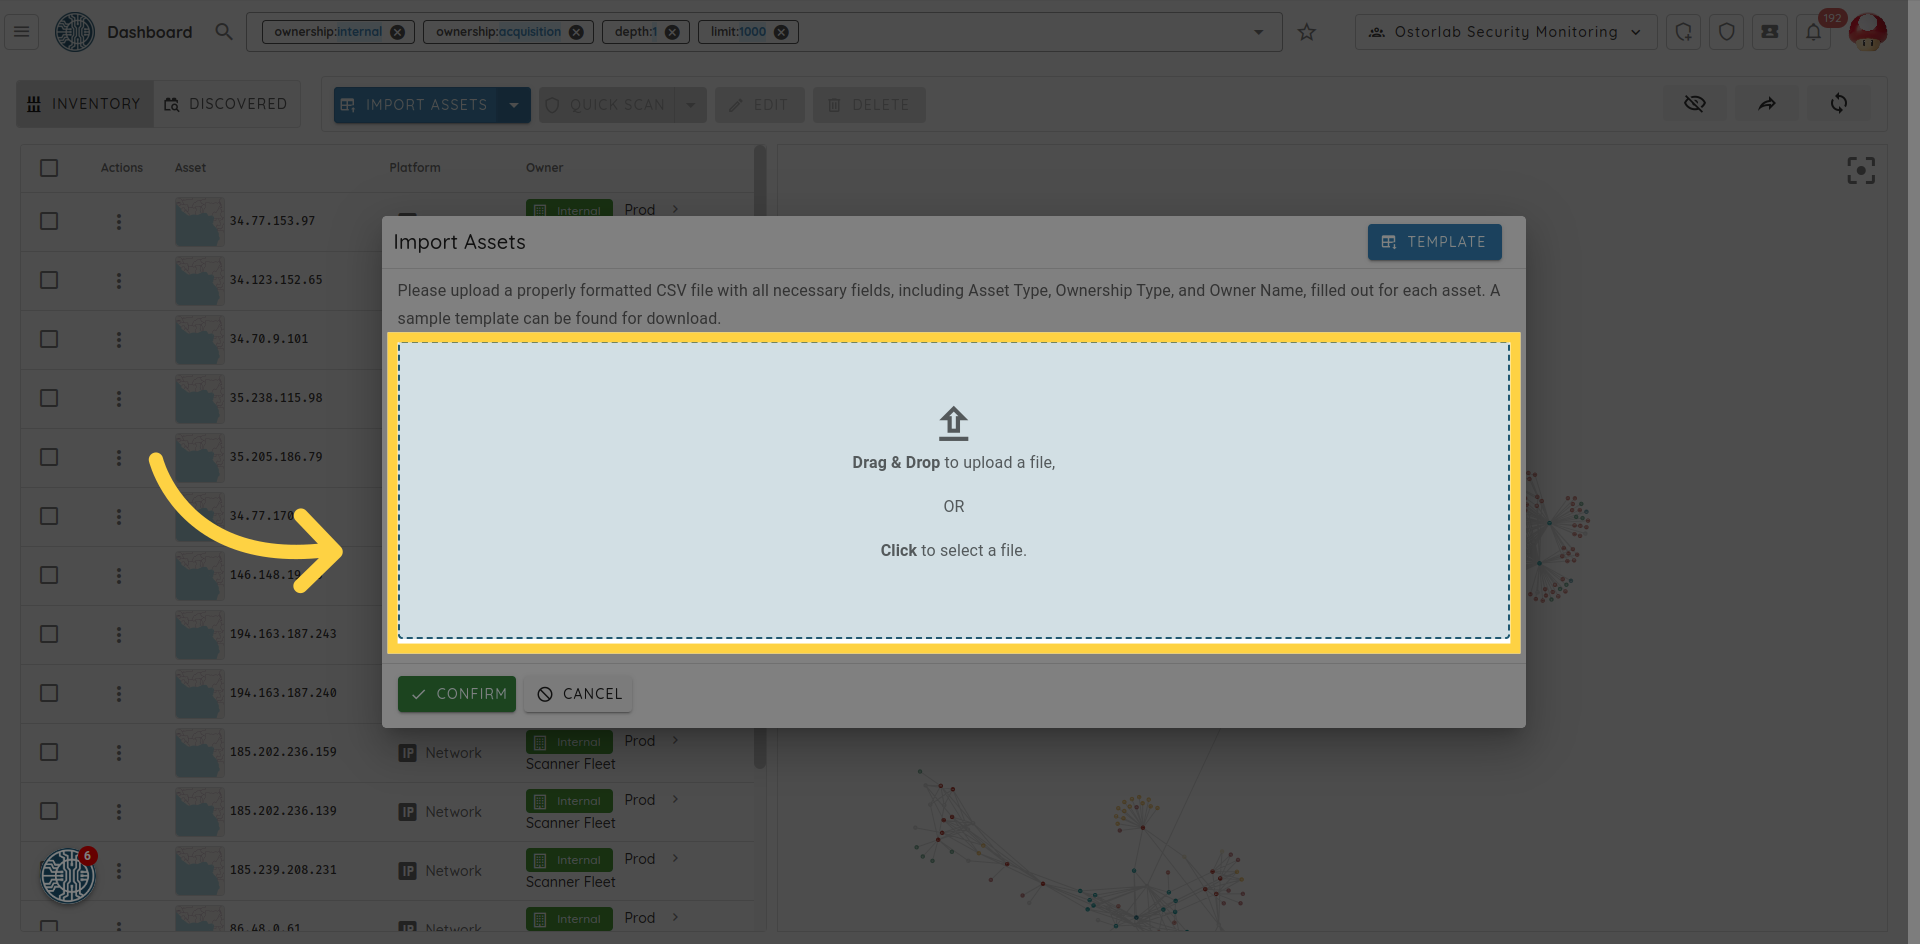Remove the limit:1000 filter chip
The height and width of the screenshot is (944, 1920).
(x=781, y=32)
